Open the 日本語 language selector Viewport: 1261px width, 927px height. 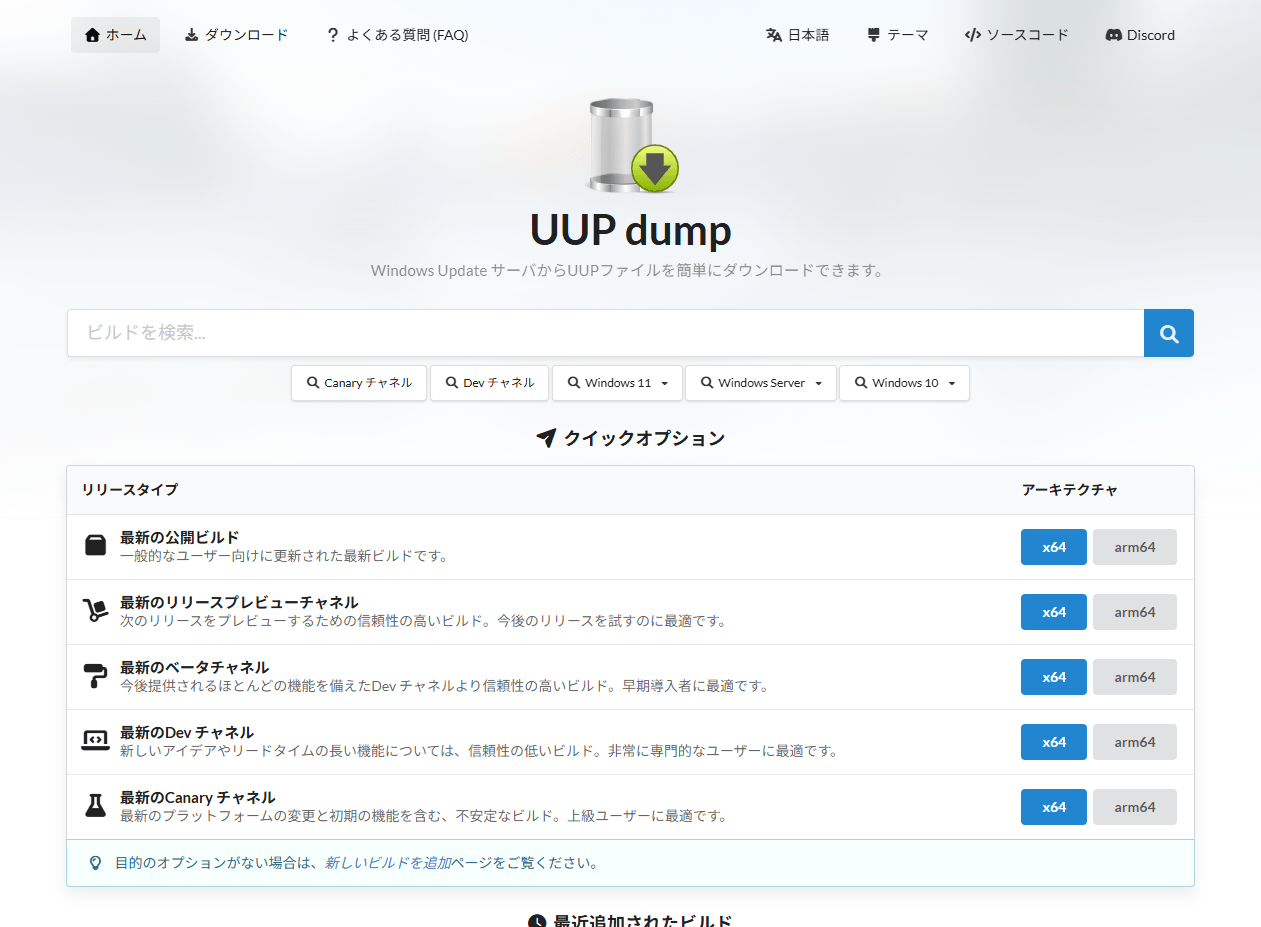(x=797, y=35)
